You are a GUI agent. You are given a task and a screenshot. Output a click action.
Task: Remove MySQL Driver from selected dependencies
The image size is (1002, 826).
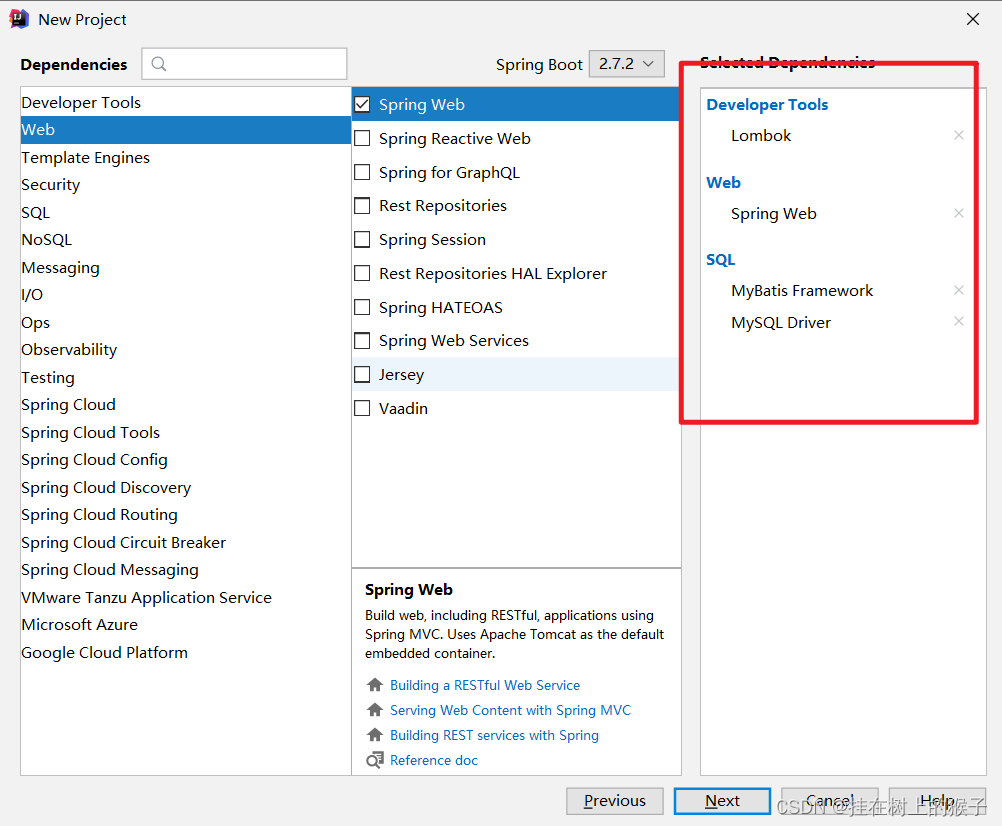(959, 321)
